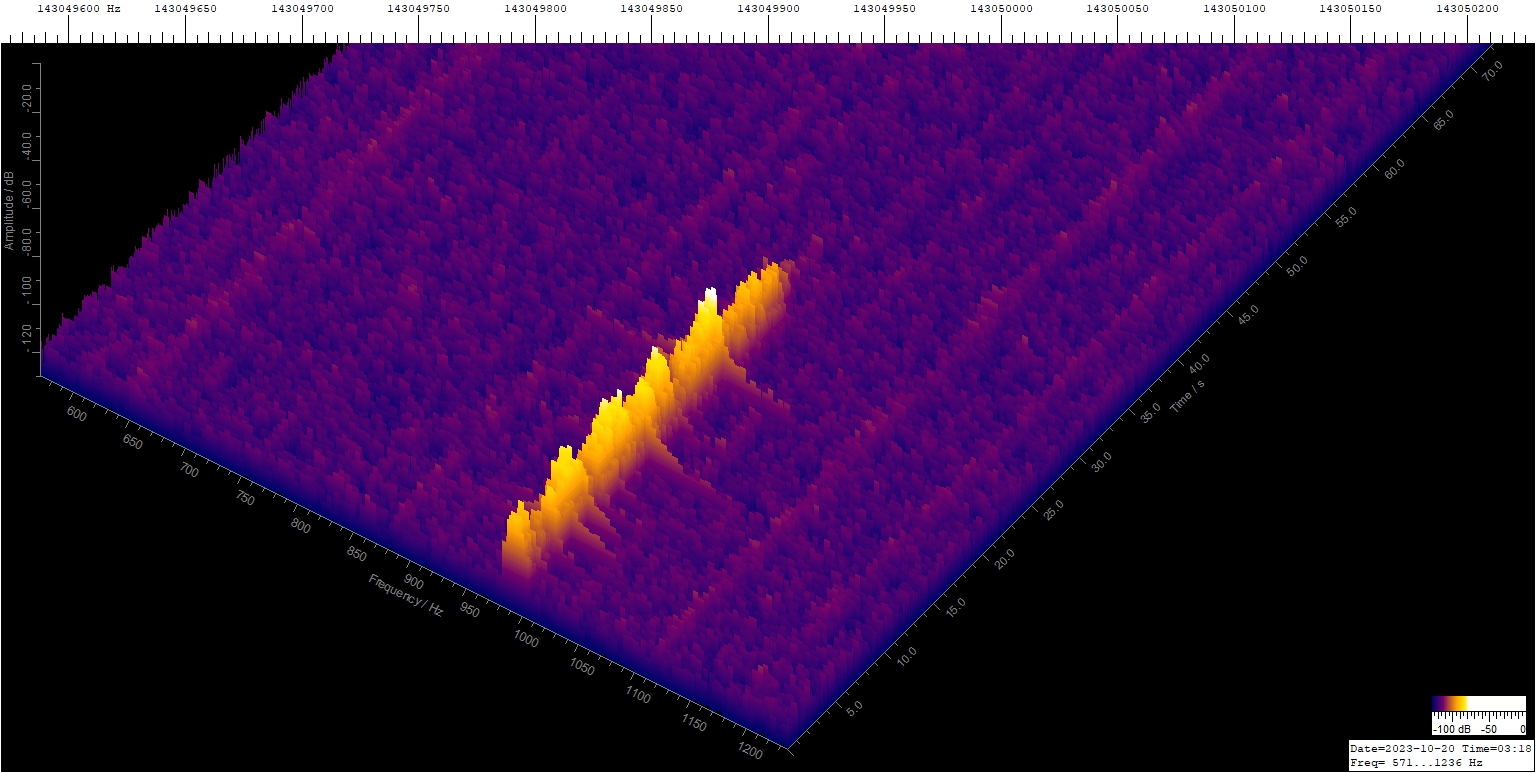The width and height of the screenshot is (1536, 773).
Task: Click the 50.0 time axis label
Action: (1298, 264)
